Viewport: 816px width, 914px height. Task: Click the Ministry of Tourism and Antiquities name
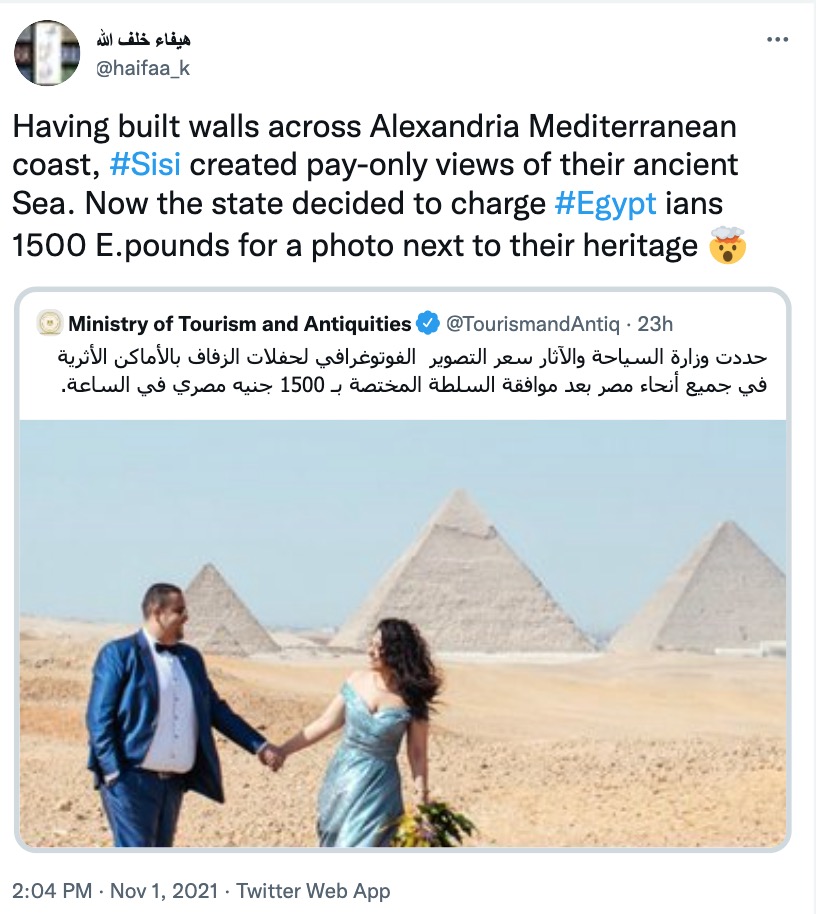pyautogui.click(x=240, y=322)
